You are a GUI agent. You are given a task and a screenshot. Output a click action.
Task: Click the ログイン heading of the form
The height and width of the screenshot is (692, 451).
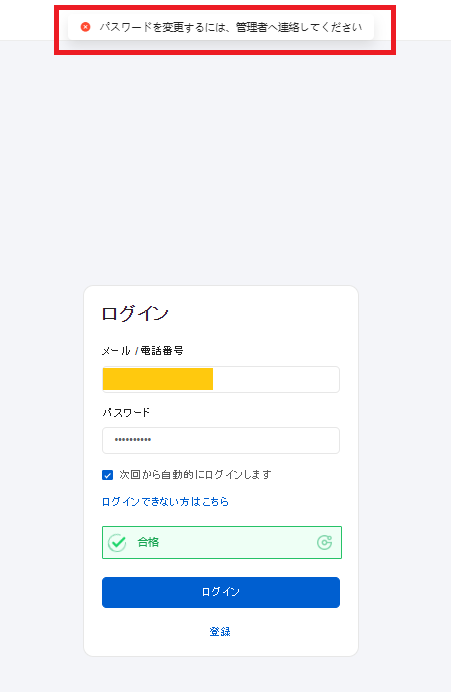tap(135, 314)
